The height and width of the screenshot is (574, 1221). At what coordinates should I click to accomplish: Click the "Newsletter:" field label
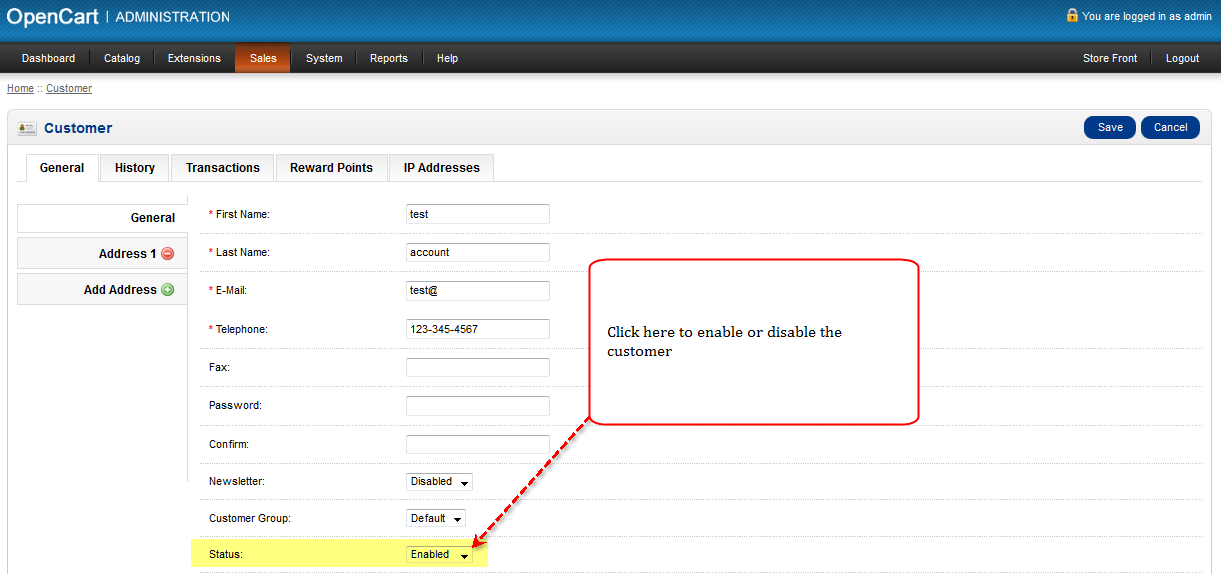[x=237, y=482]
